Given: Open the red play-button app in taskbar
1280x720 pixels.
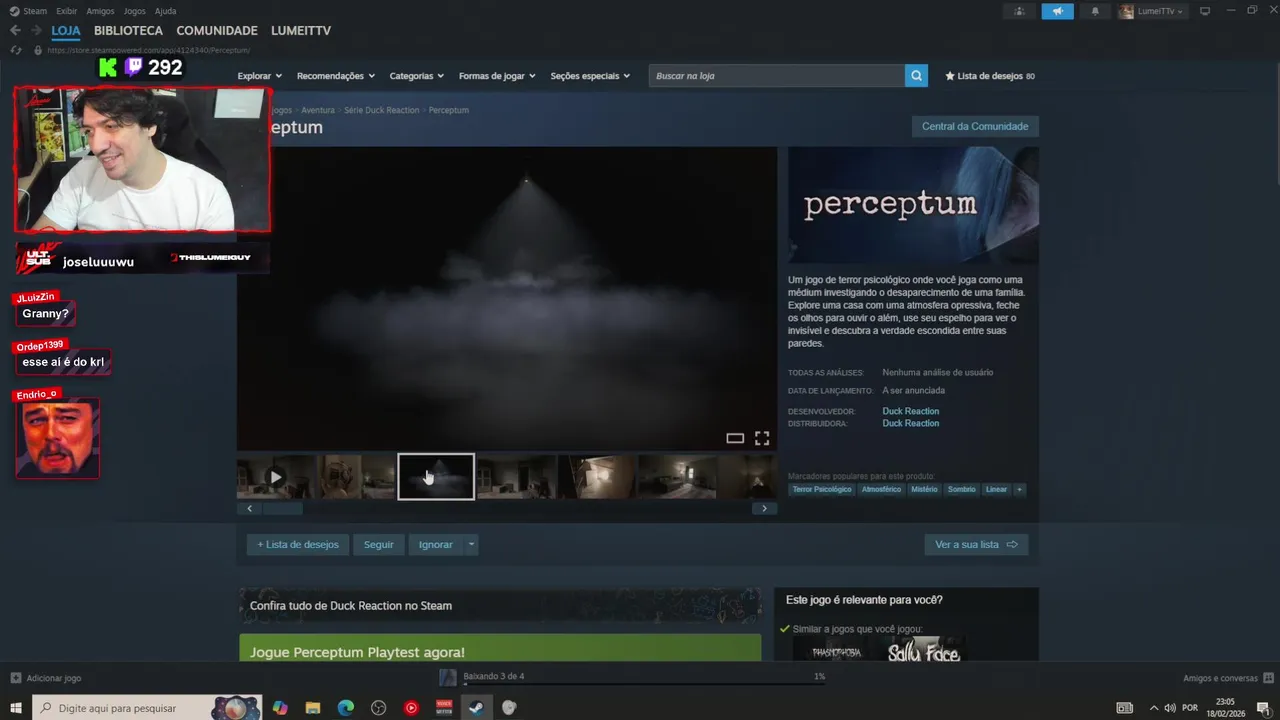Looking at the screenshot, I should point(411,708).
